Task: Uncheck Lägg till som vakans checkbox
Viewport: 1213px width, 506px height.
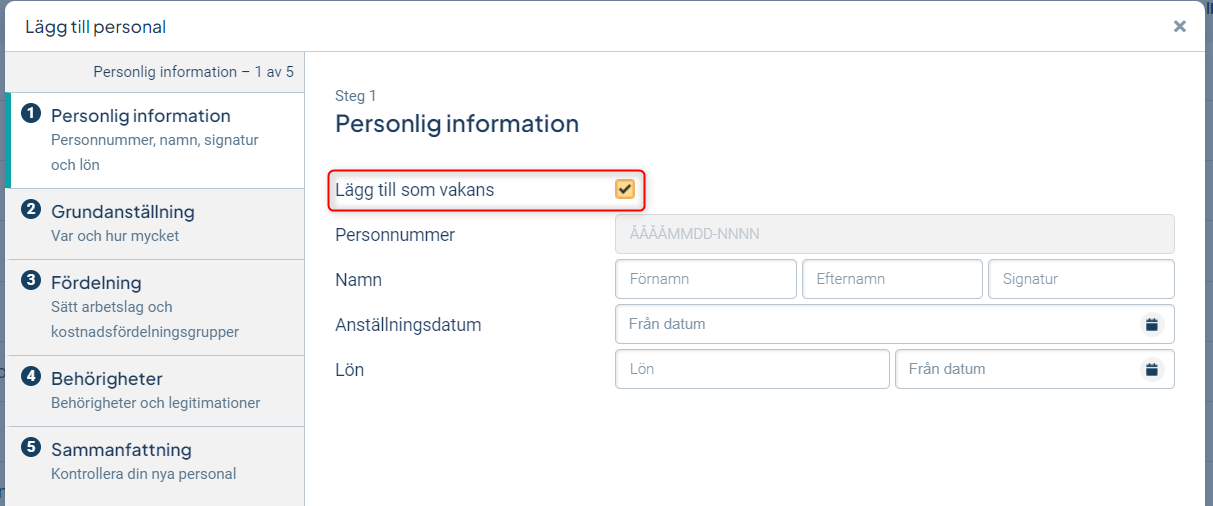Action: (625, 189)
